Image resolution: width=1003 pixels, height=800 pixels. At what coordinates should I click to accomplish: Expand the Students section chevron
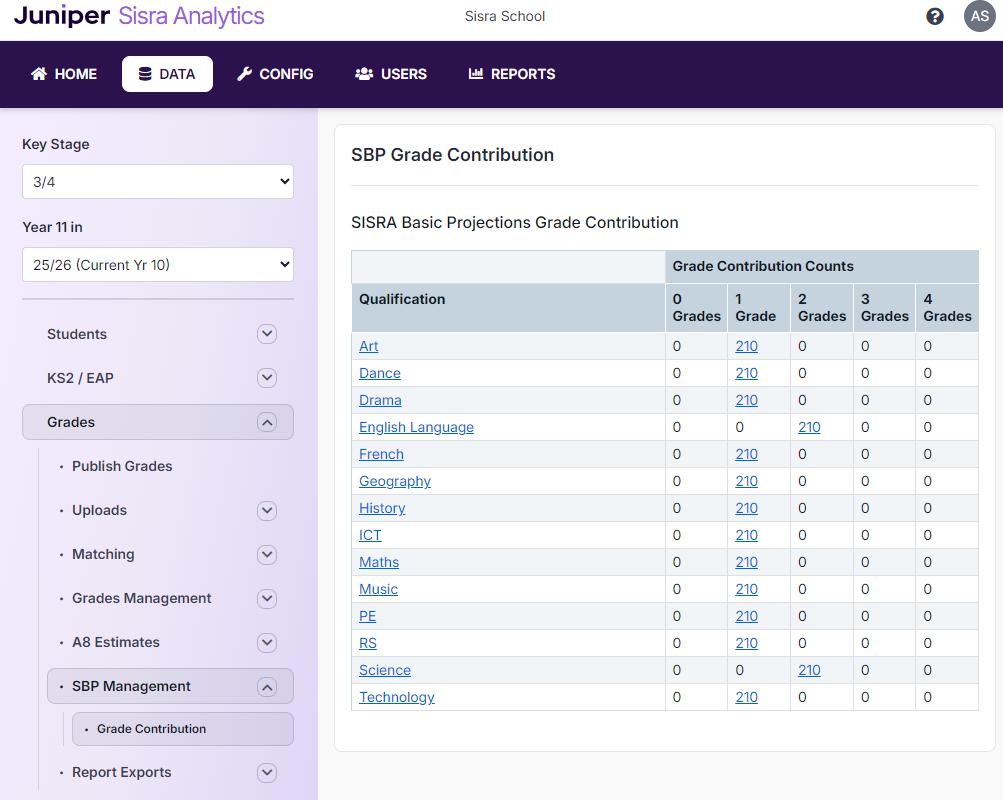coord(266,334)
